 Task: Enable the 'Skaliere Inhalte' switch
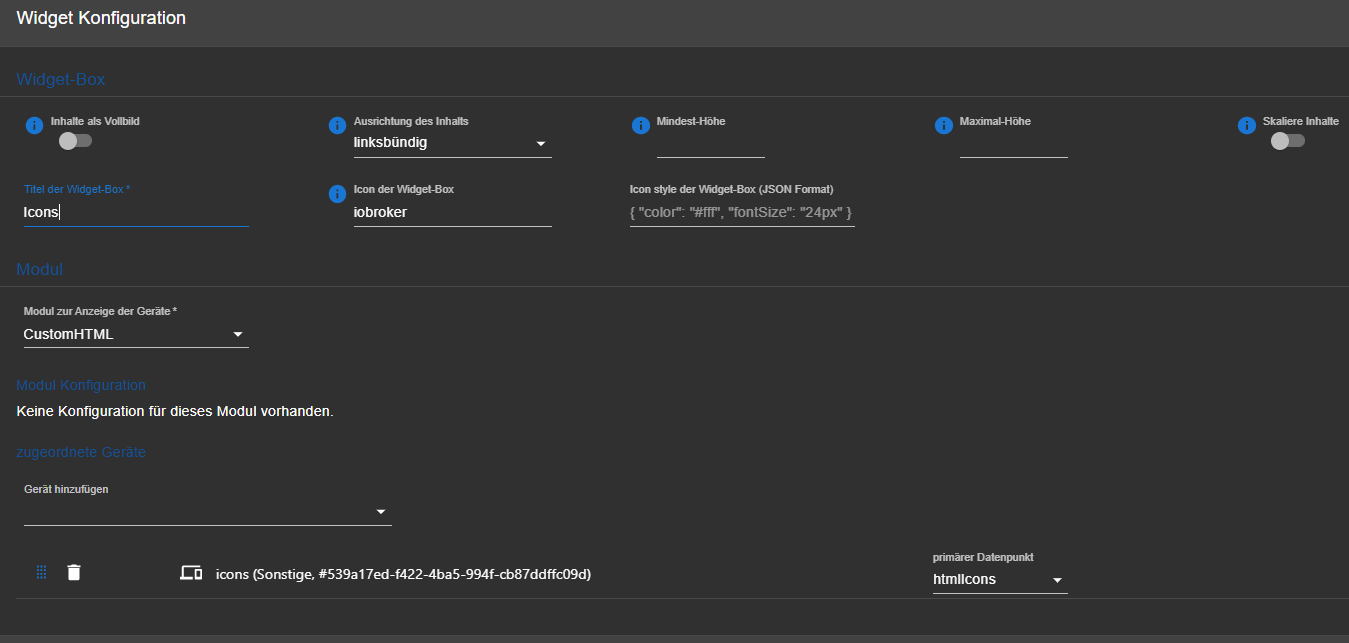pos(1287,142)
